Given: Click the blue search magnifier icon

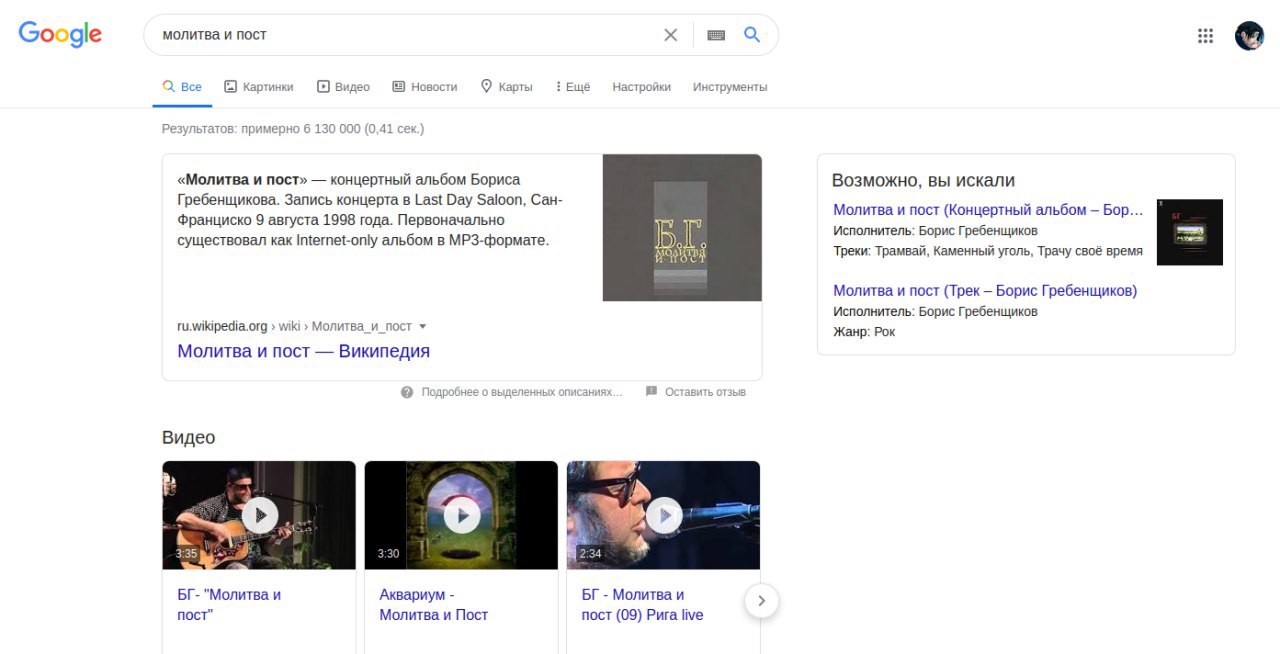Looking at the screenshot, I should 752,35.
